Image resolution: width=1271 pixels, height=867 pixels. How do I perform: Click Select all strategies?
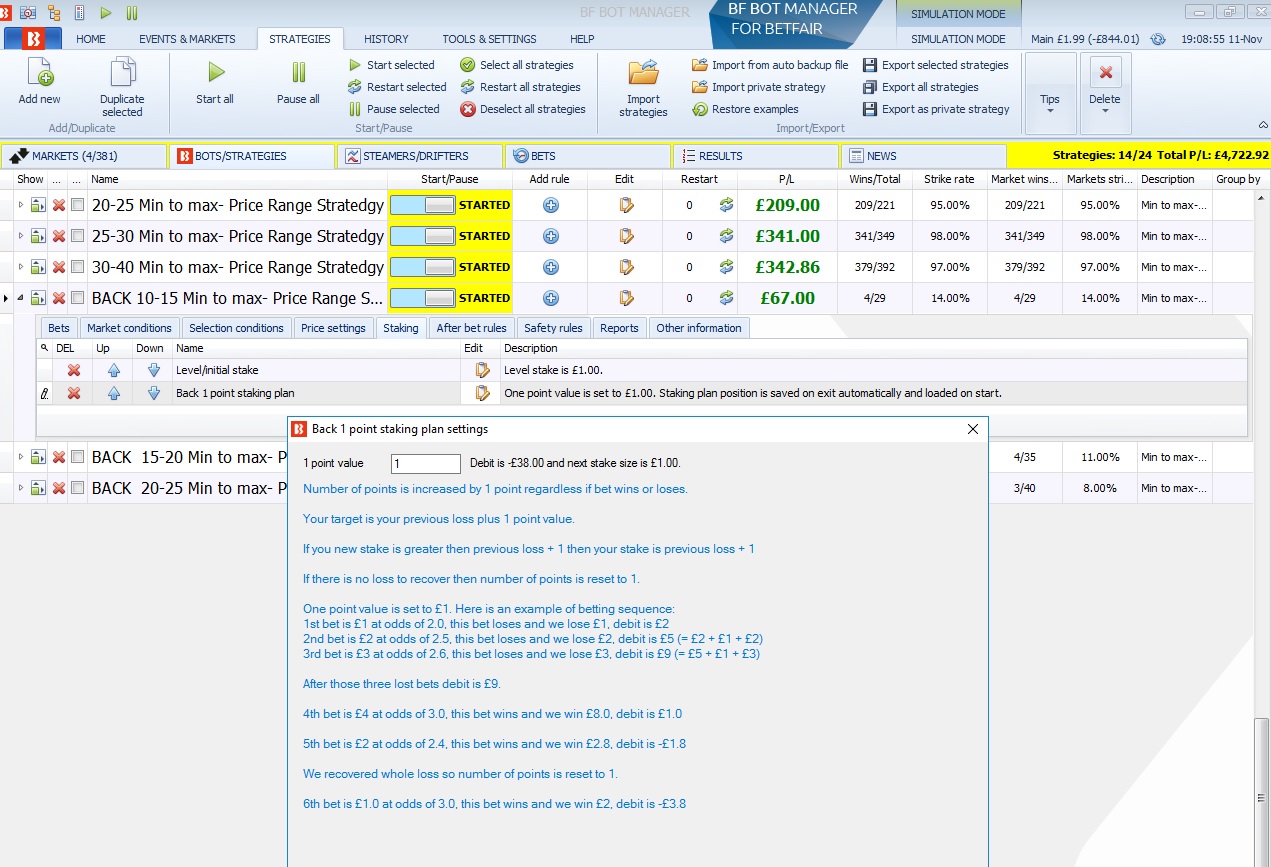click(x=517, y=65)
